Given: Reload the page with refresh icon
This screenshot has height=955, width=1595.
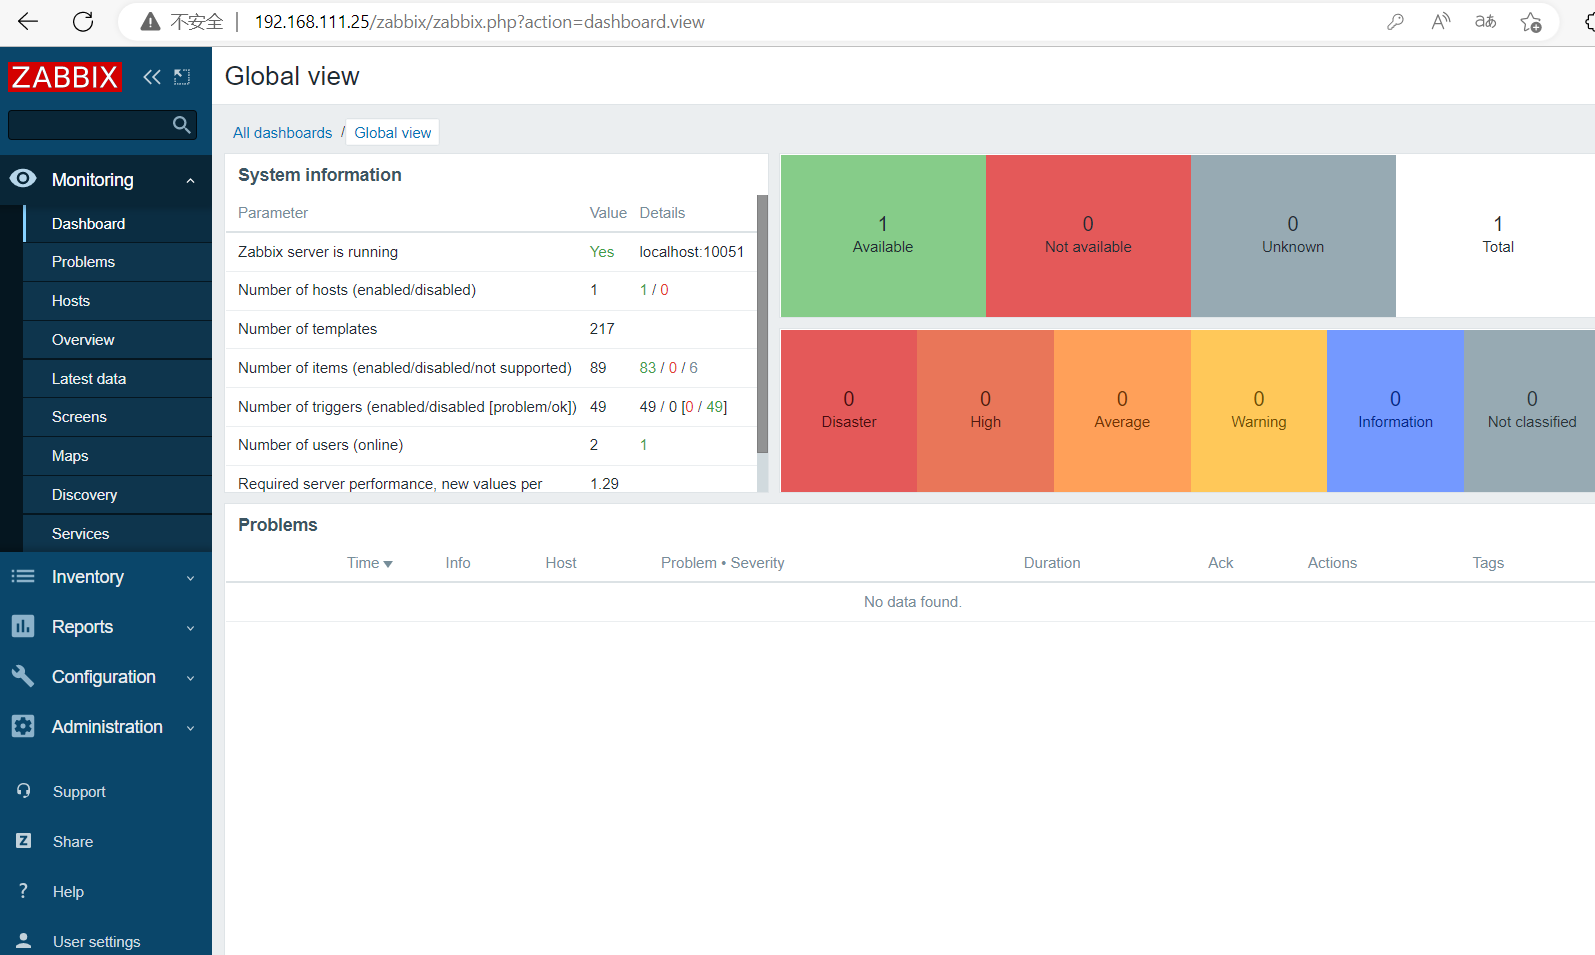Looking at the screenshot, I should pos(83,21).
